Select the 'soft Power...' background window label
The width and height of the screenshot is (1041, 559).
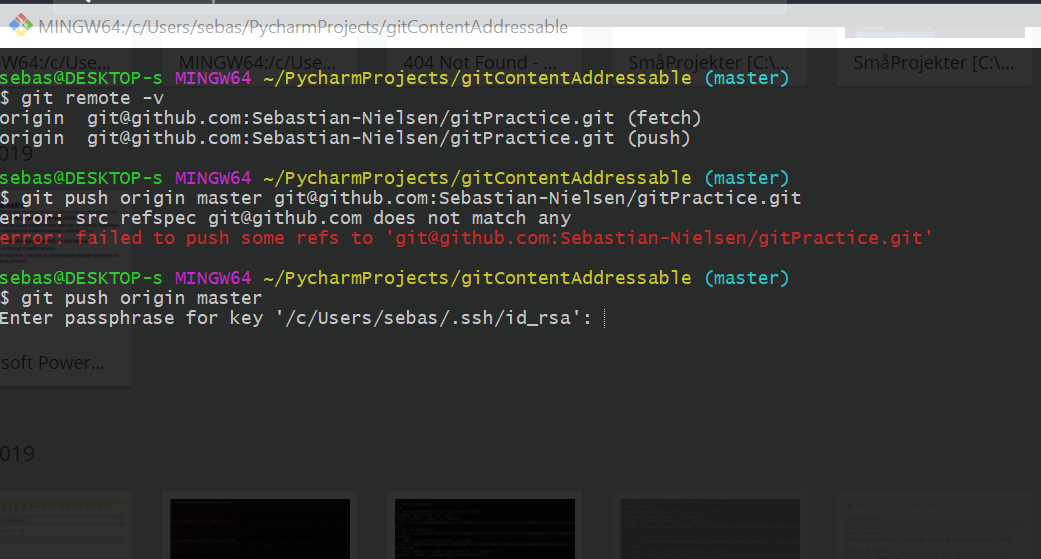(x=52, y=362)
